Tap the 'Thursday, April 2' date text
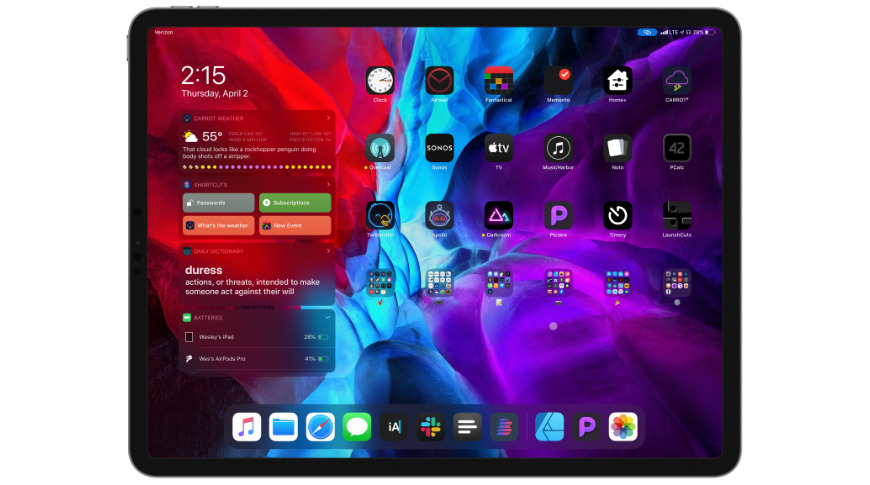 tap(215, 94)
